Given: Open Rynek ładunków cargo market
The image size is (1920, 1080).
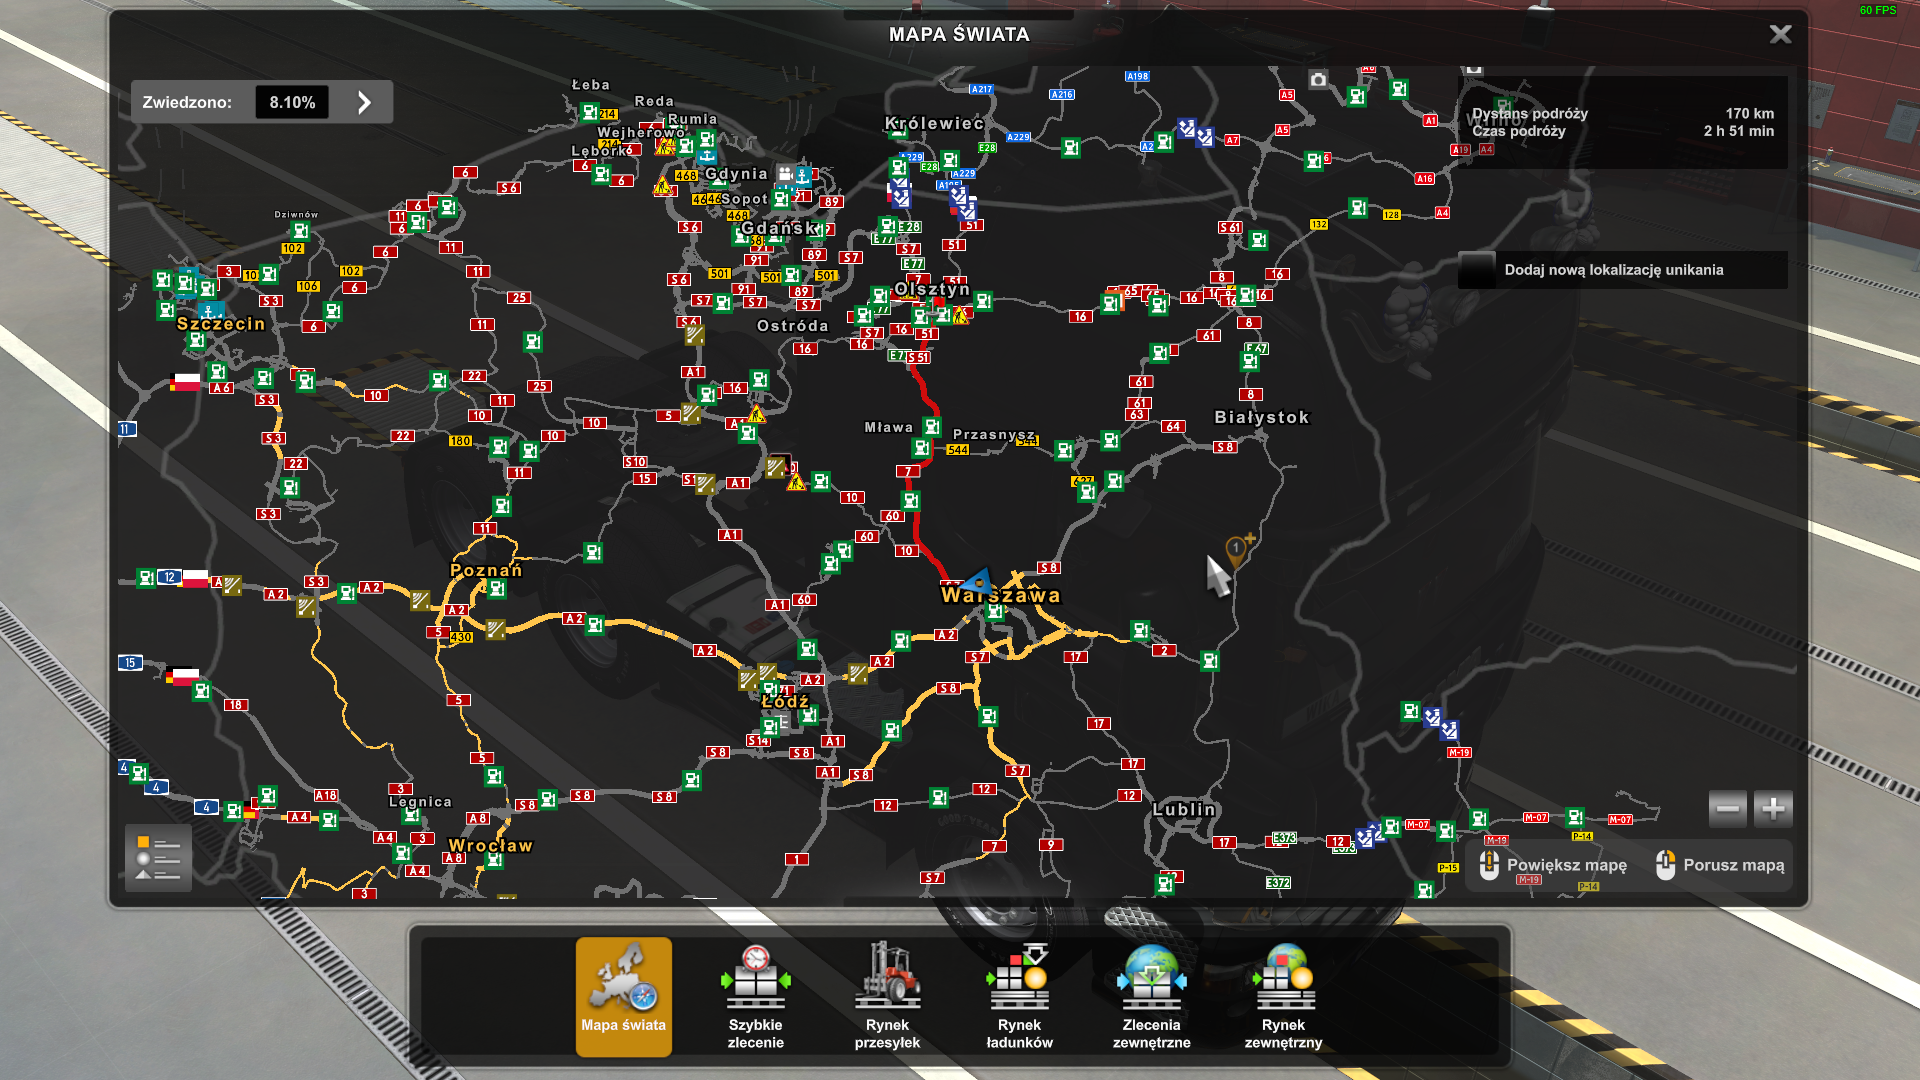Looking at the screenshot, I should (1019, 996).
